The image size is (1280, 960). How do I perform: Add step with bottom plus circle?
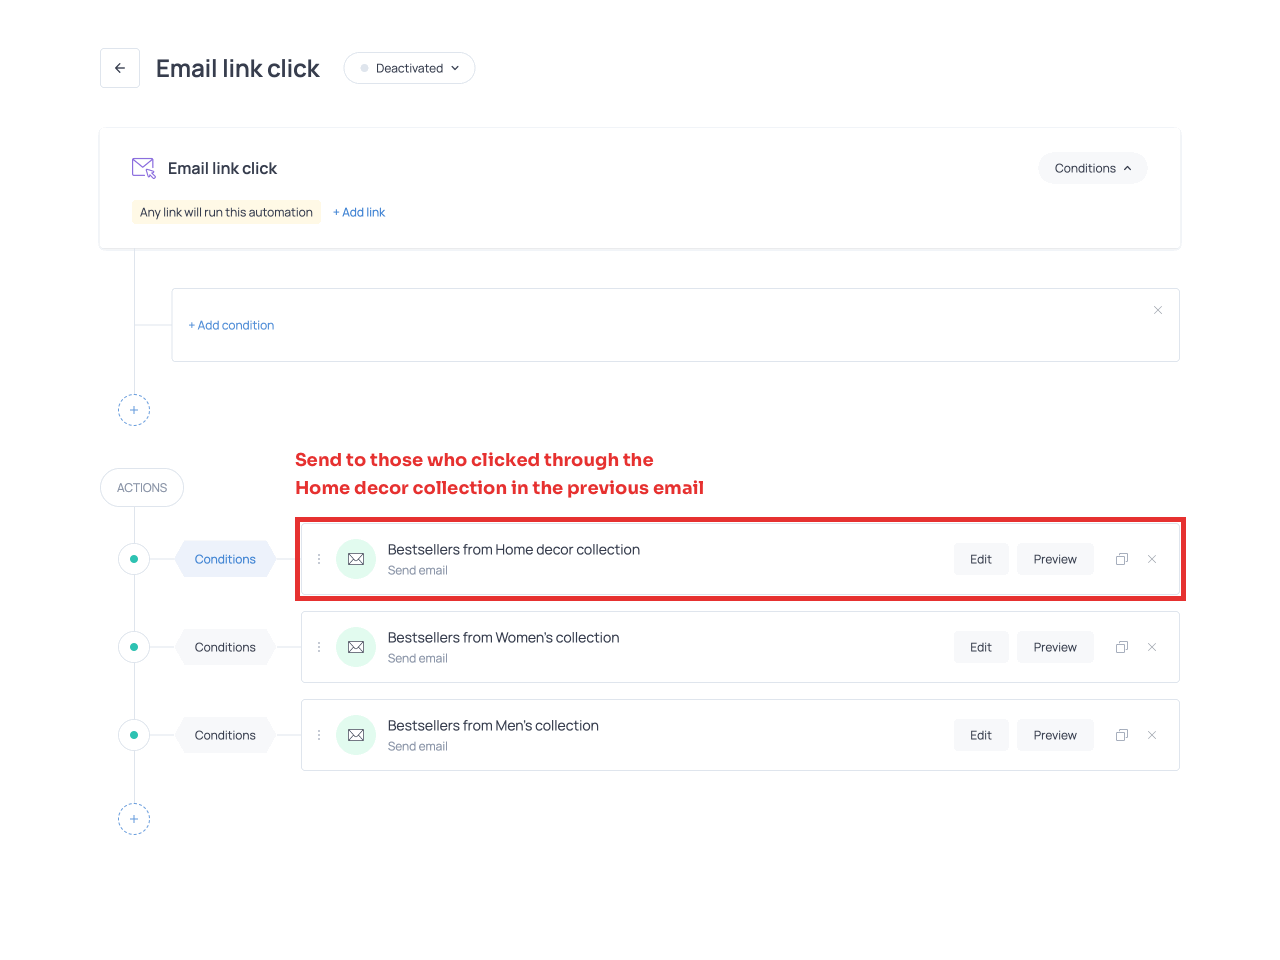click(134, 819)
